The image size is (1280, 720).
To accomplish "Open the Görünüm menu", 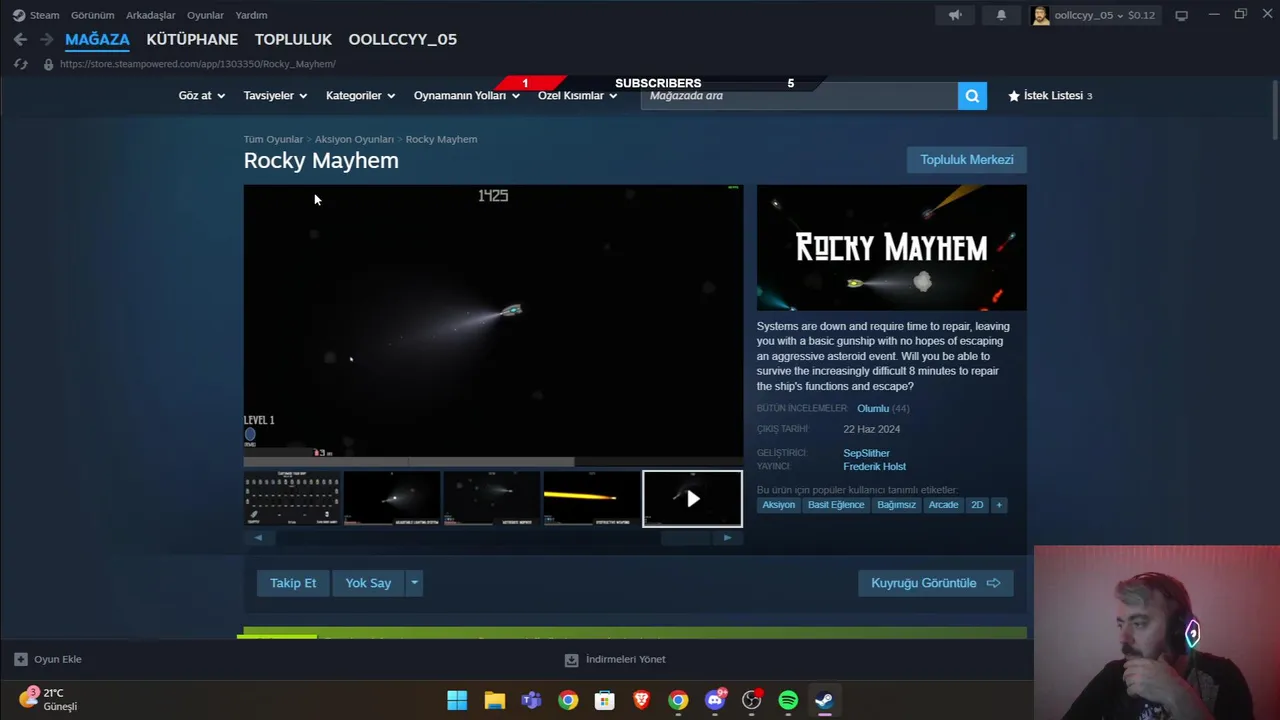I will point(92,15).
